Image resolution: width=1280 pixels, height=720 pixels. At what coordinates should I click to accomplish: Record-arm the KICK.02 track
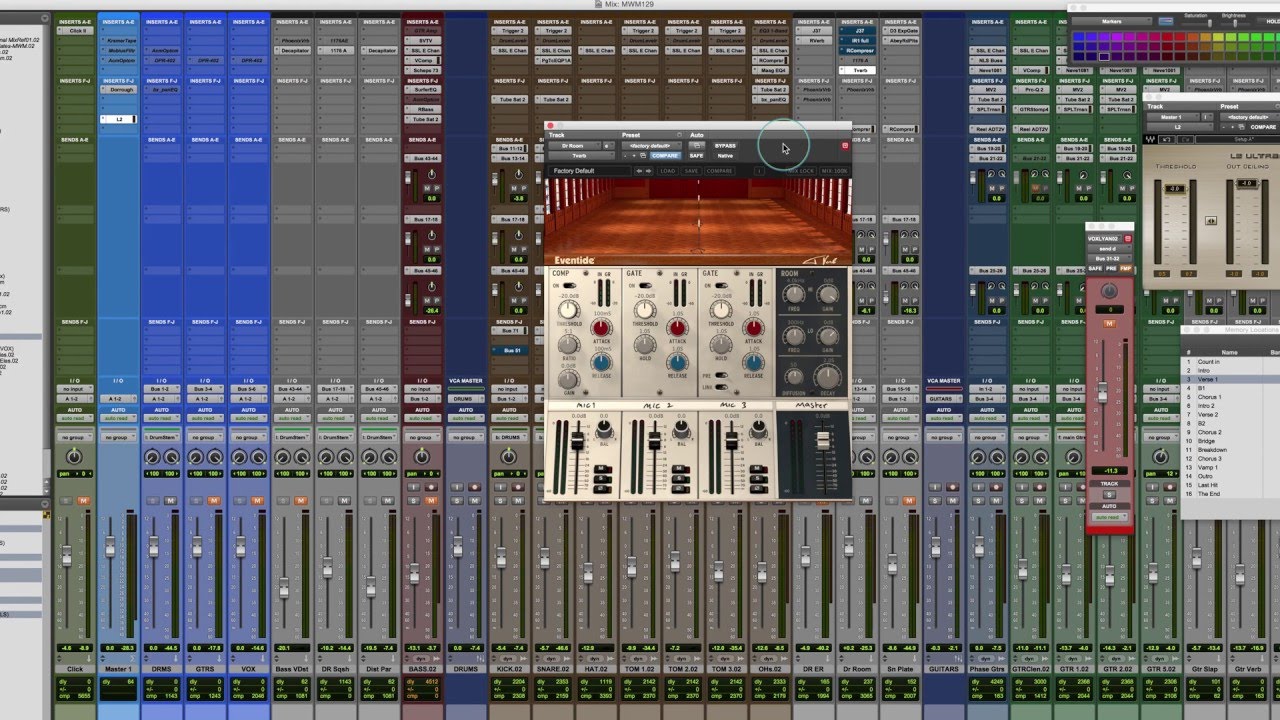518,487
